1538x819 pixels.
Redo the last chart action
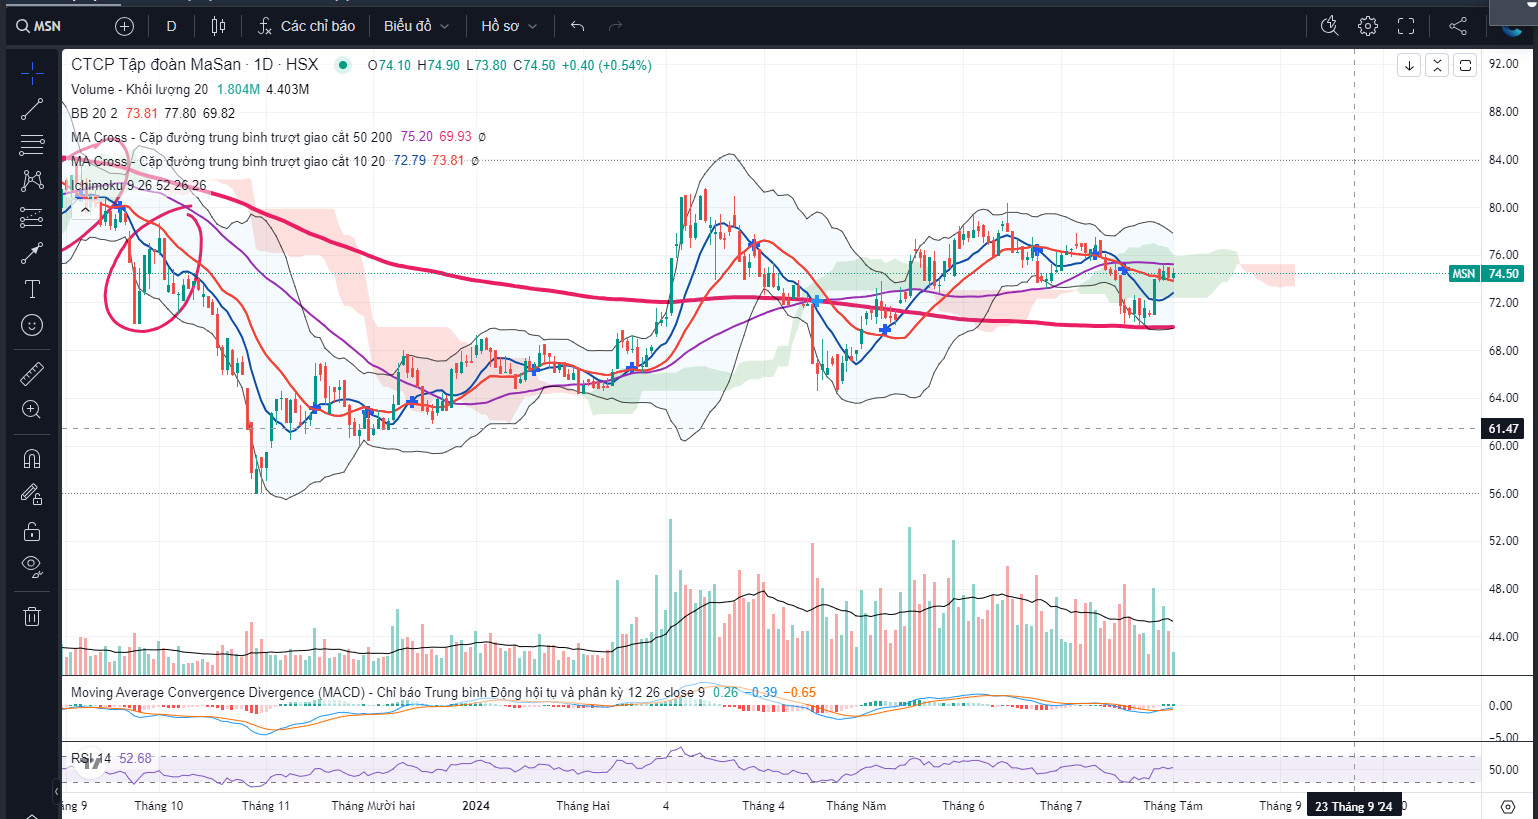tap(615, 26)
